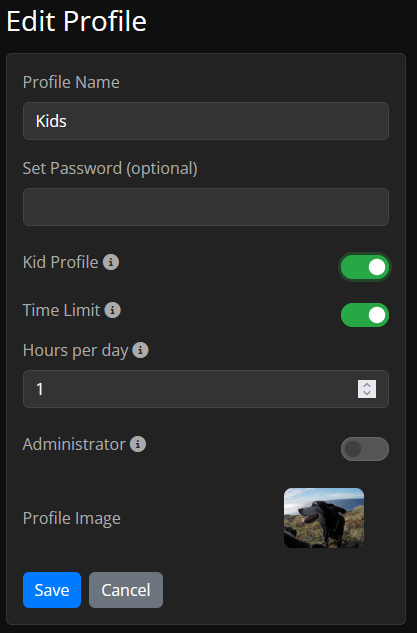Click the Kid Profile label text
This screenshot has height=633, width=417.
[x=61, y=262]
